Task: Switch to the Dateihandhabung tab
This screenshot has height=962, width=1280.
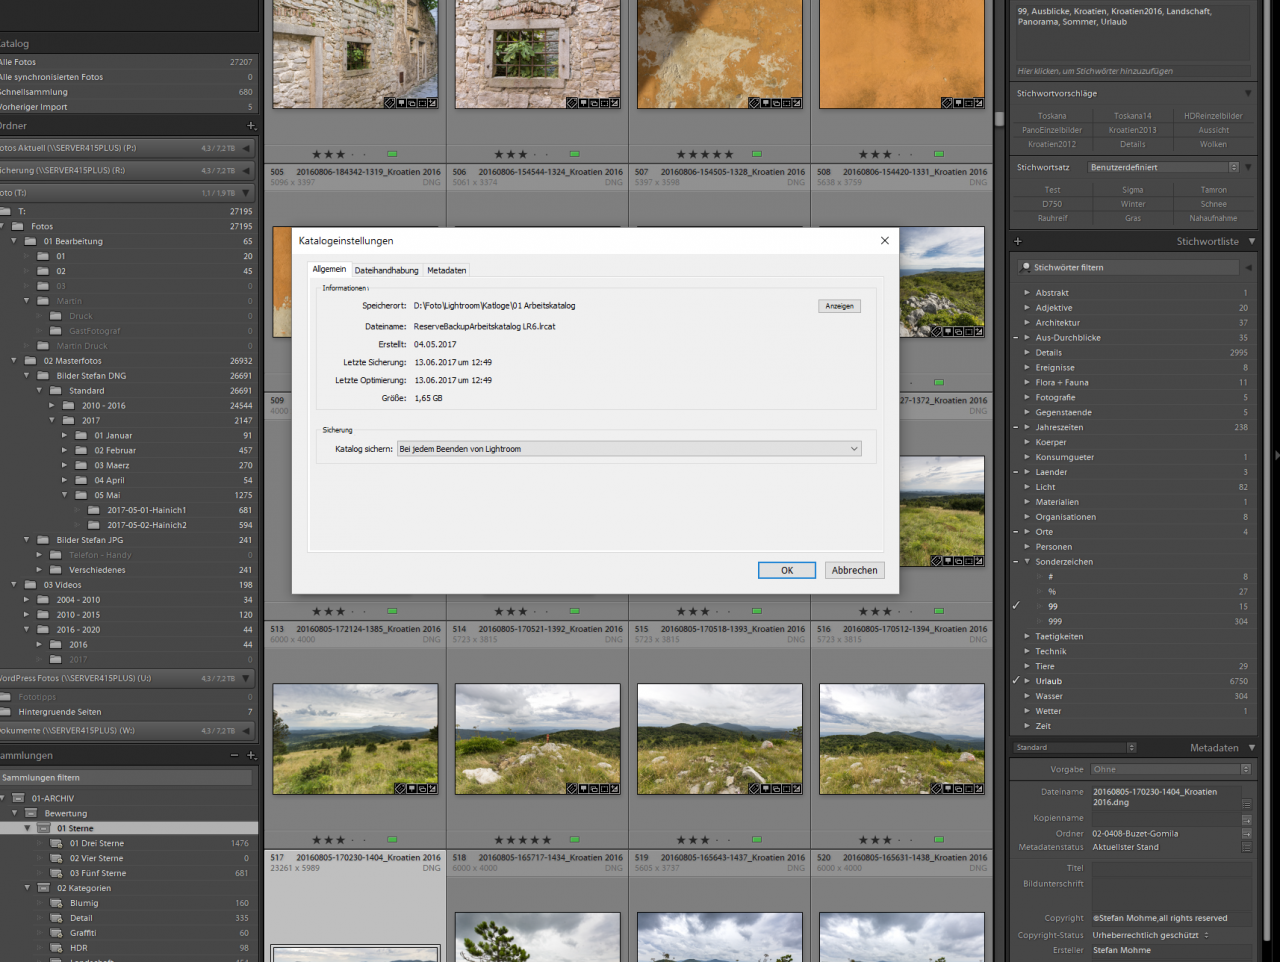Action: pos(386,270)
